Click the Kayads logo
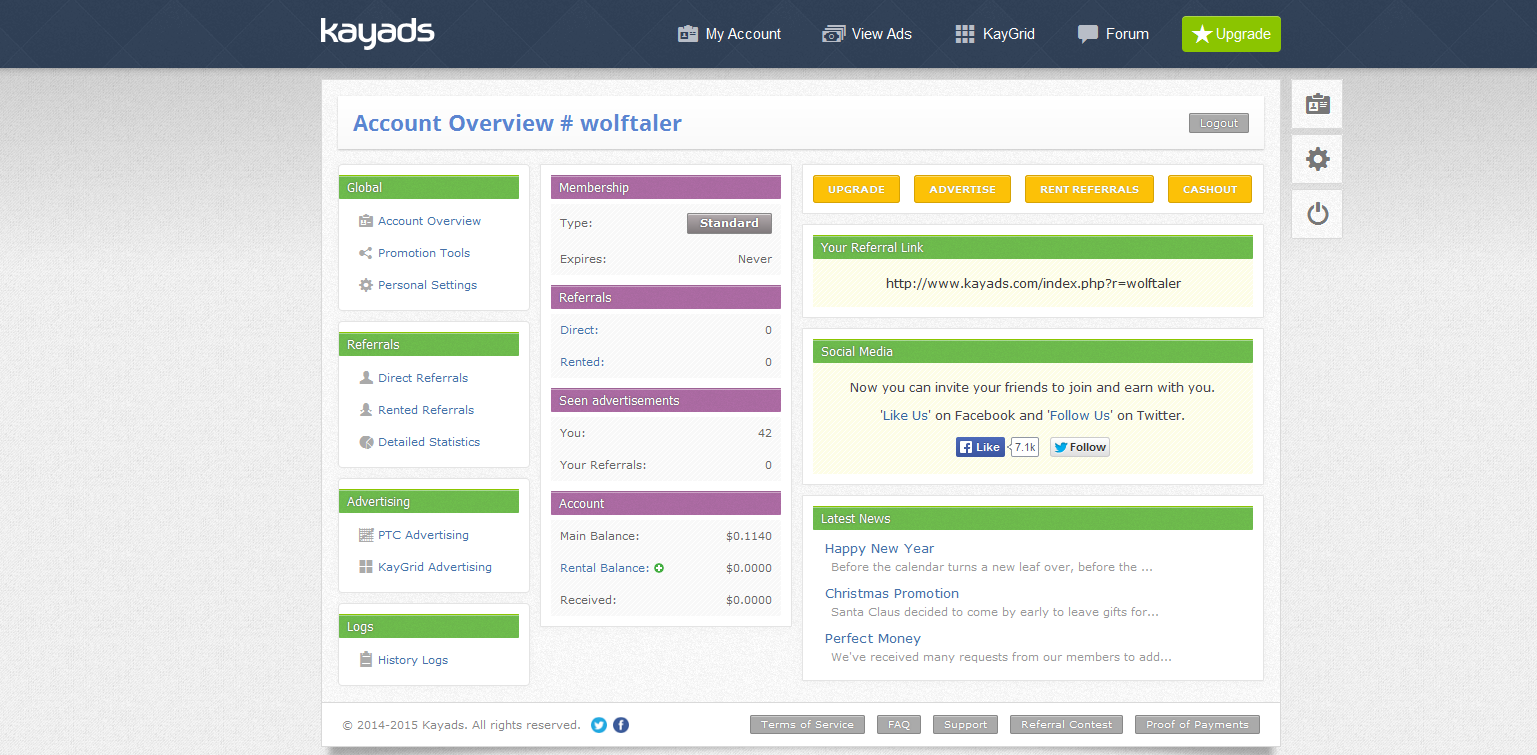Screen dimensions: 1537x755 coord(377,33)
